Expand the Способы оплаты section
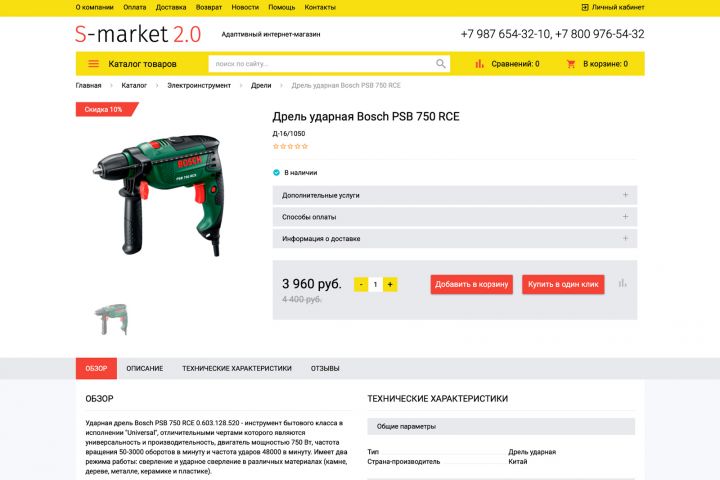 (x=455, y=217)
